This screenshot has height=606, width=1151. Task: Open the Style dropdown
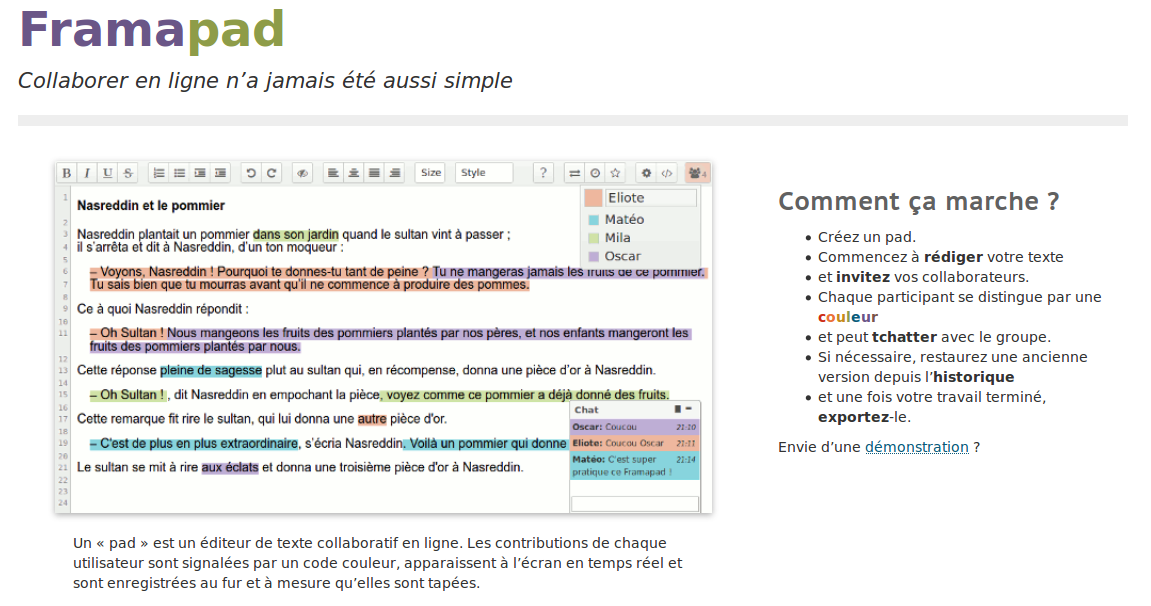pos(484,173)
